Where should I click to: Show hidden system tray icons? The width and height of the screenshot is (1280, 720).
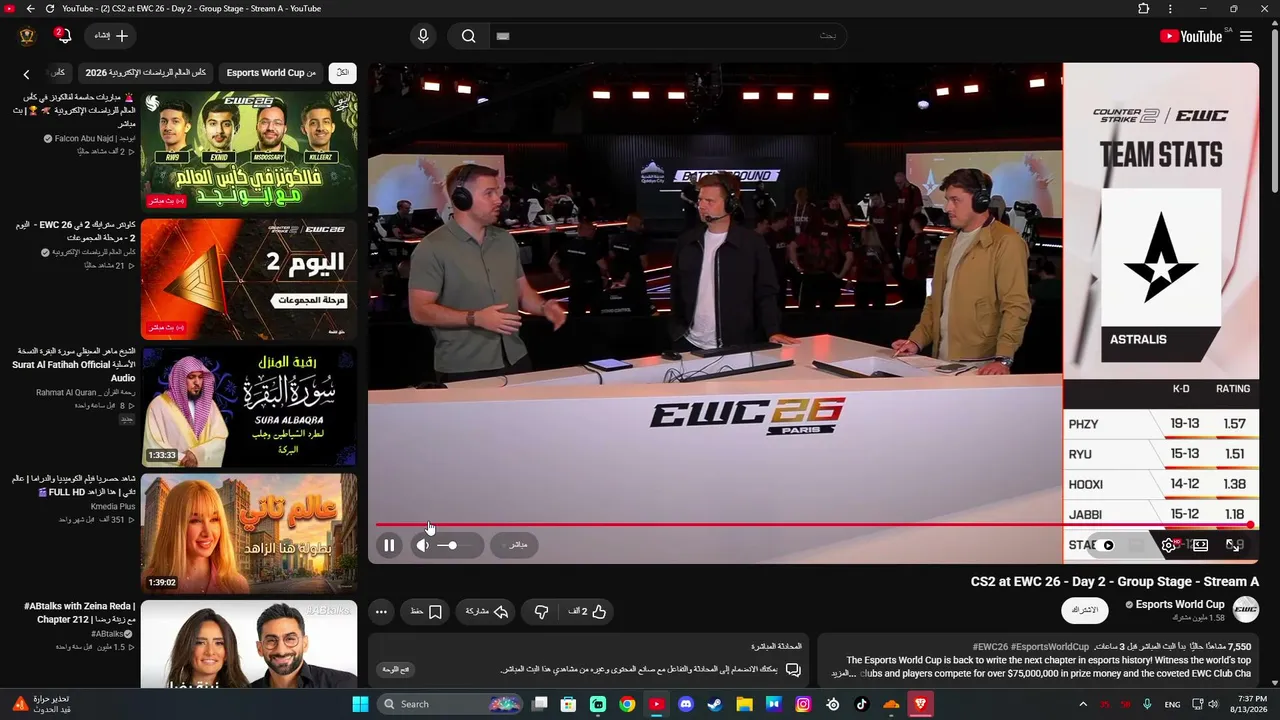(1083, 704)
